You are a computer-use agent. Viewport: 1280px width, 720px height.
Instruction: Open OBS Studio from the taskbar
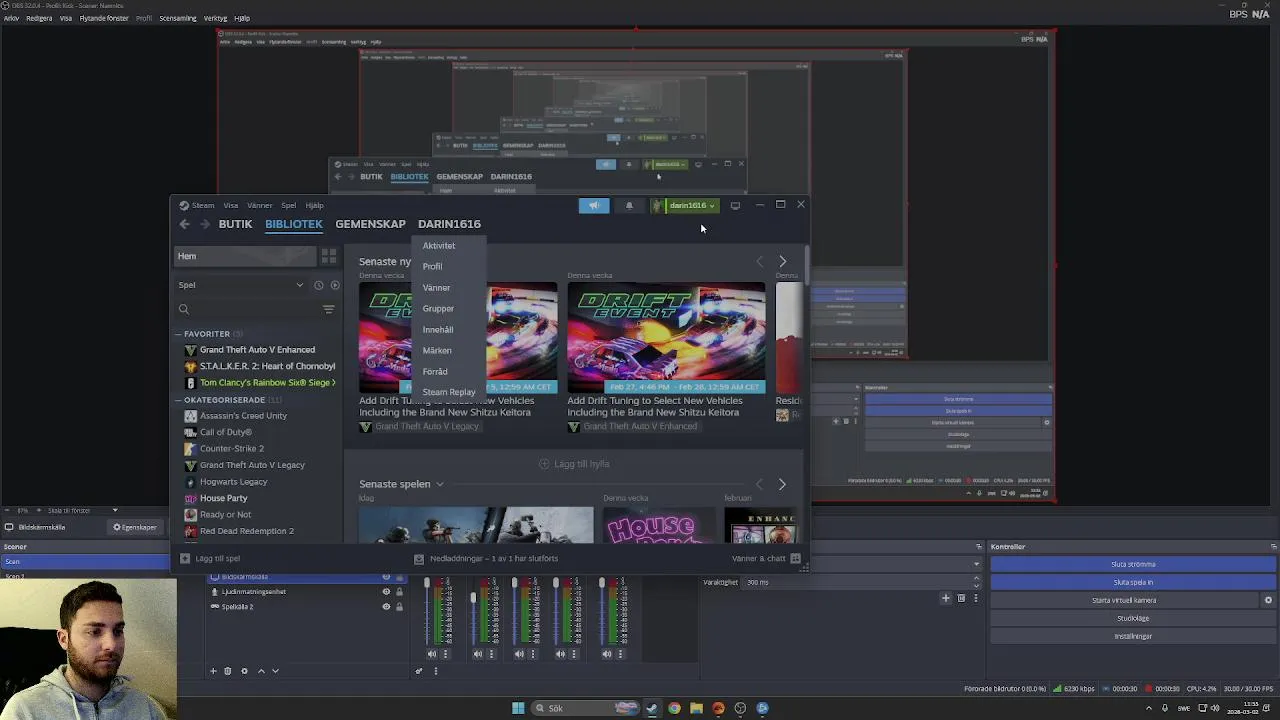[740, 708]
